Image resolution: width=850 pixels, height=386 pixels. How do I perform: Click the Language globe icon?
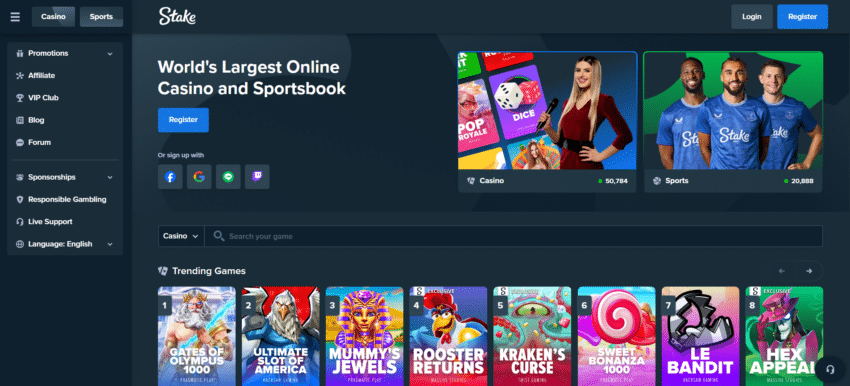click(20, 244)
